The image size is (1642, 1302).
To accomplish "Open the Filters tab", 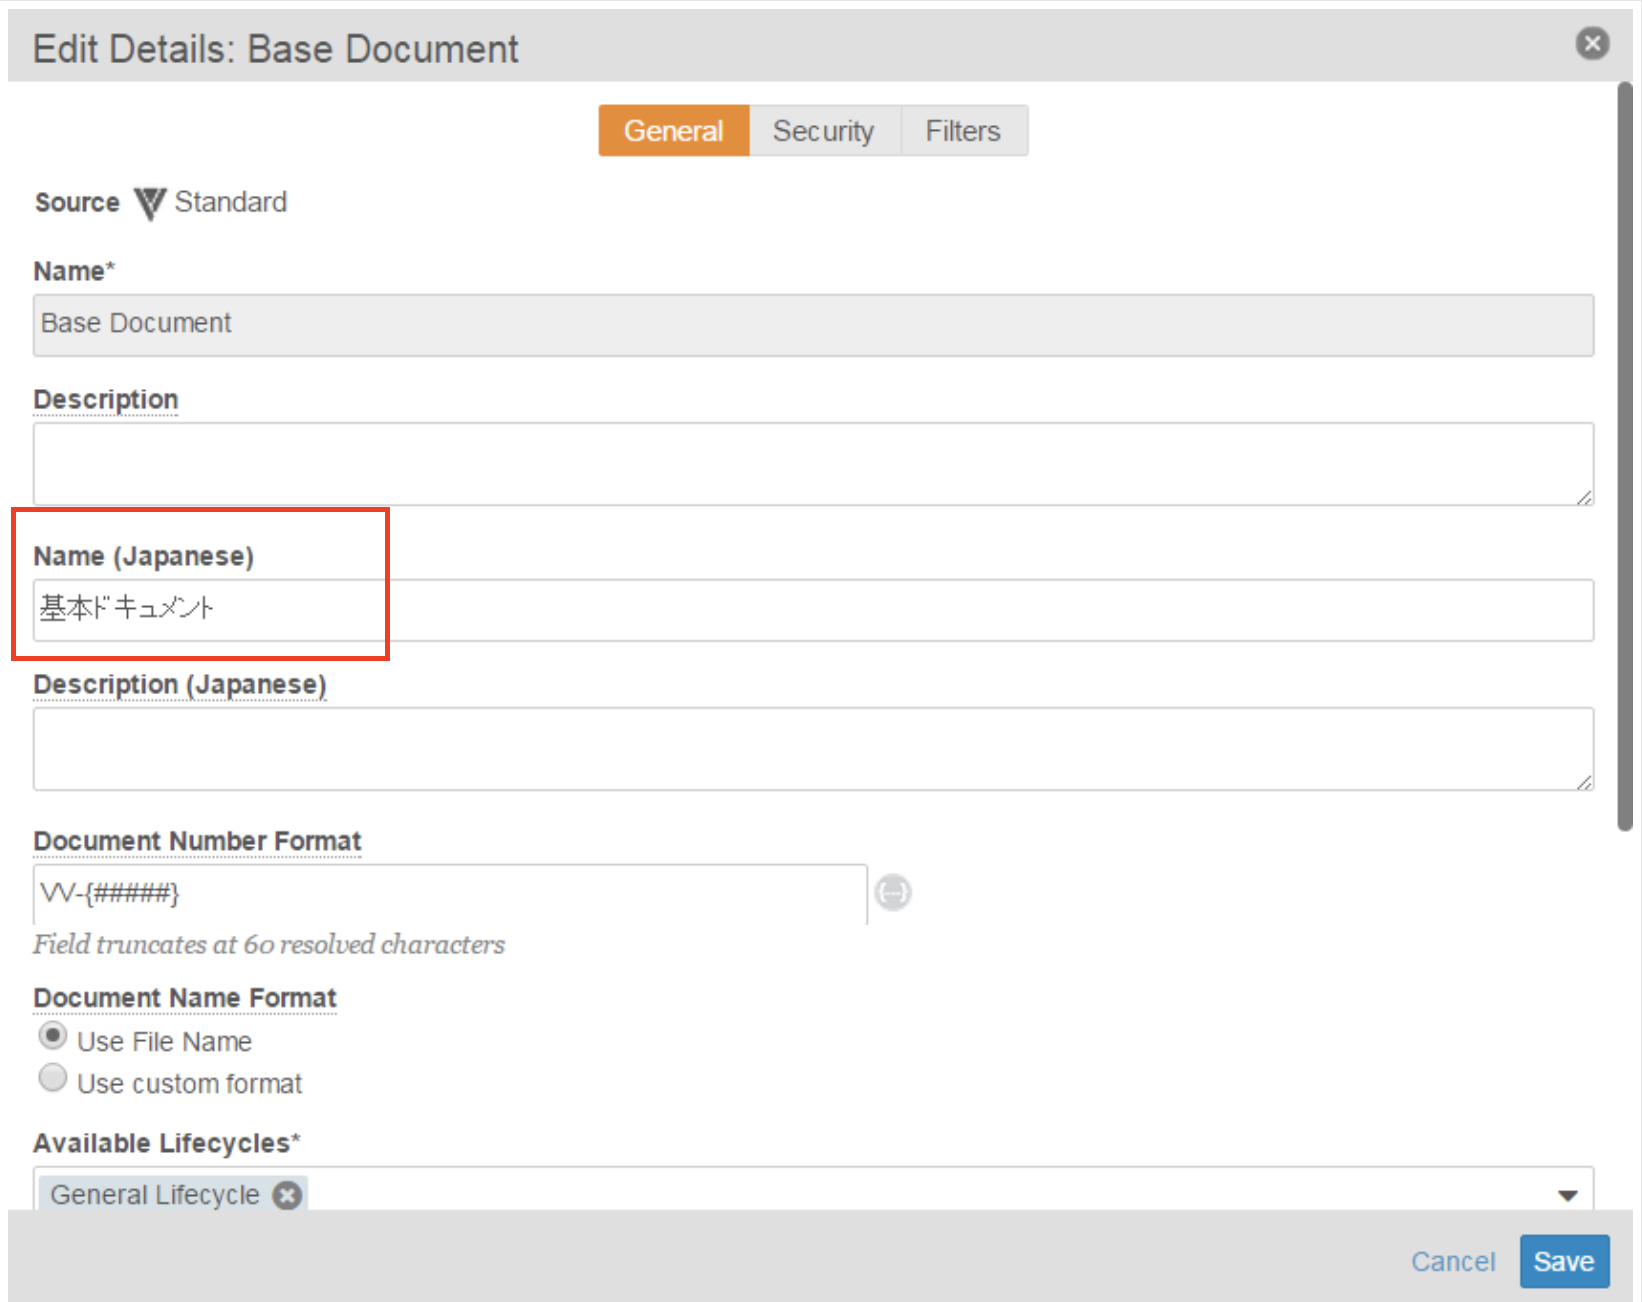I will tap(962, 131).
